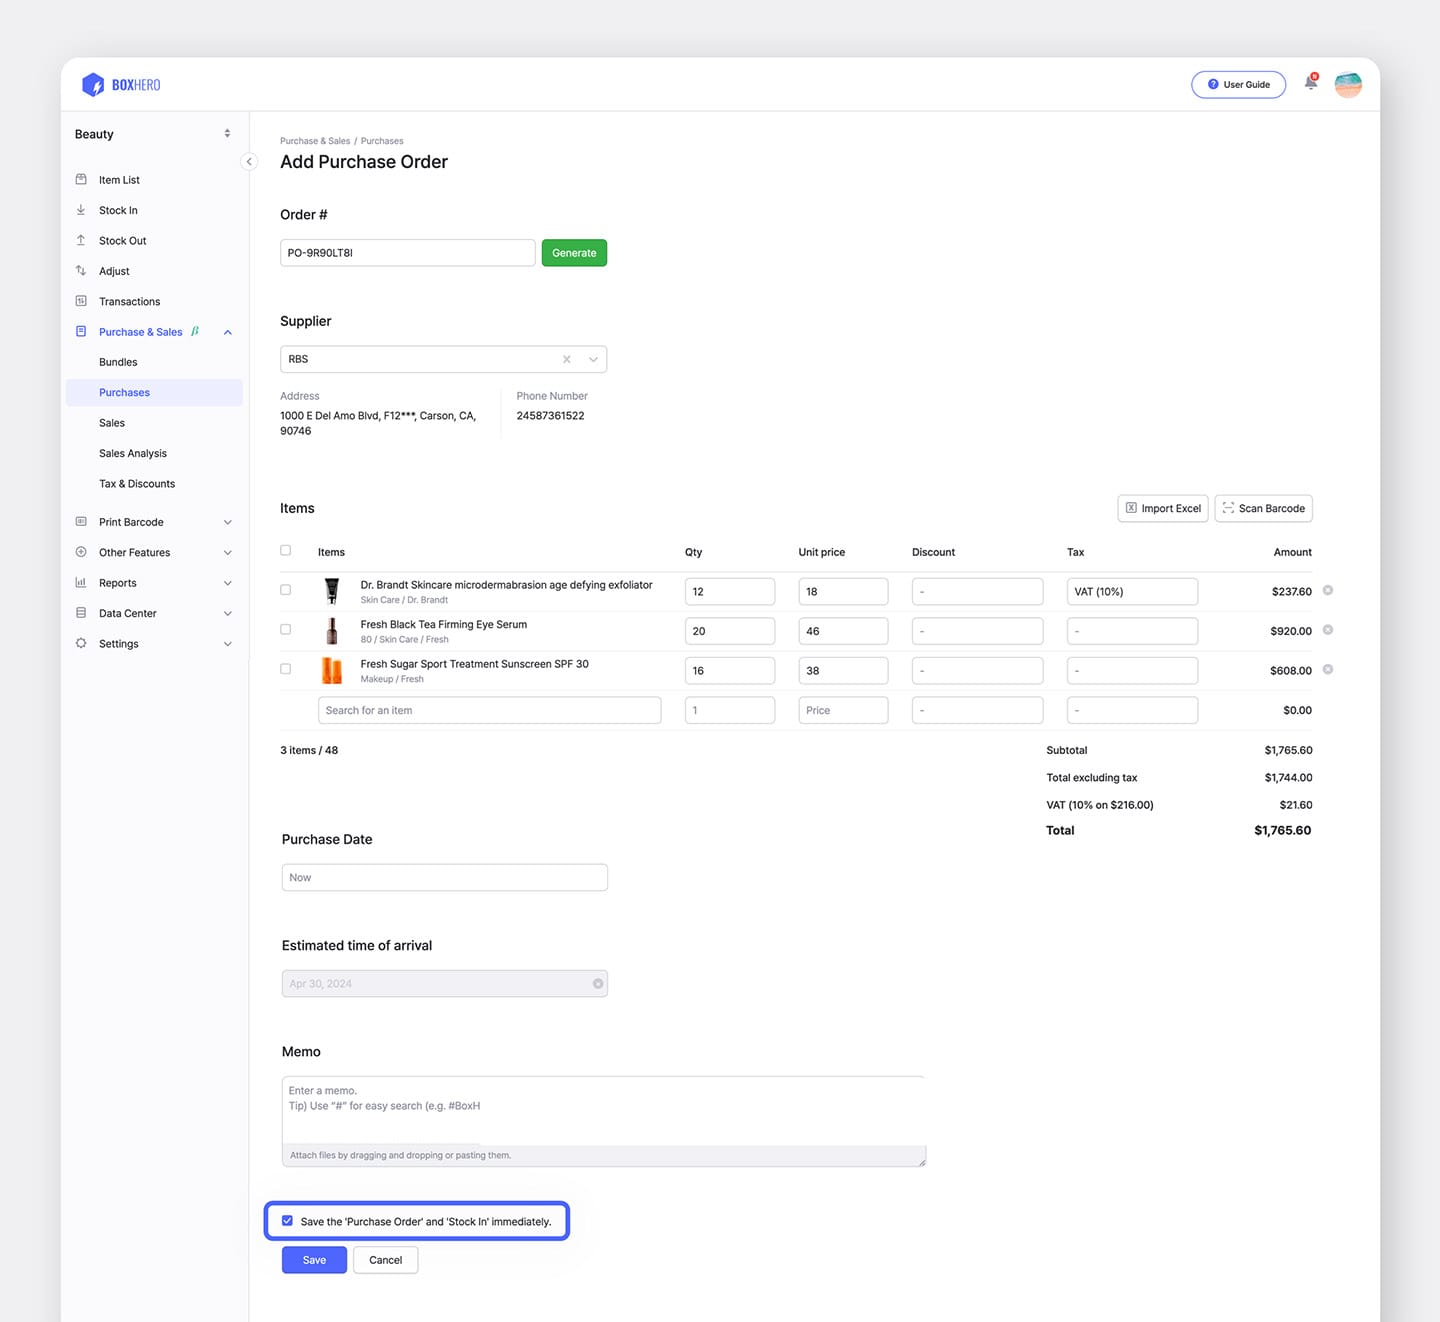Image resolution: width=1440 pixels, height=1322 pixels.
Task: Open the Stock In sidebar section
Action: [x=119, y=210]
